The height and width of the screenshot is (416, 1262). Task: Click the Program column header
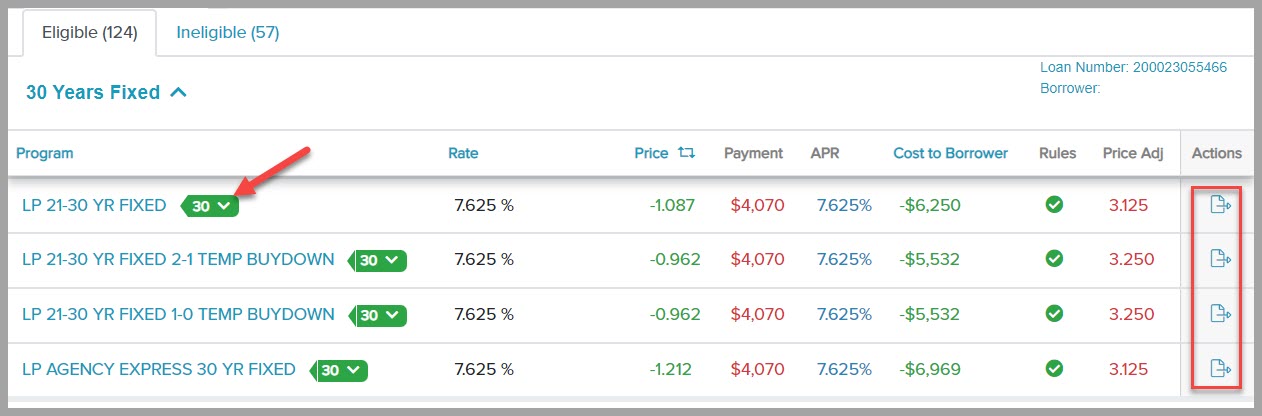pos(45,153)
